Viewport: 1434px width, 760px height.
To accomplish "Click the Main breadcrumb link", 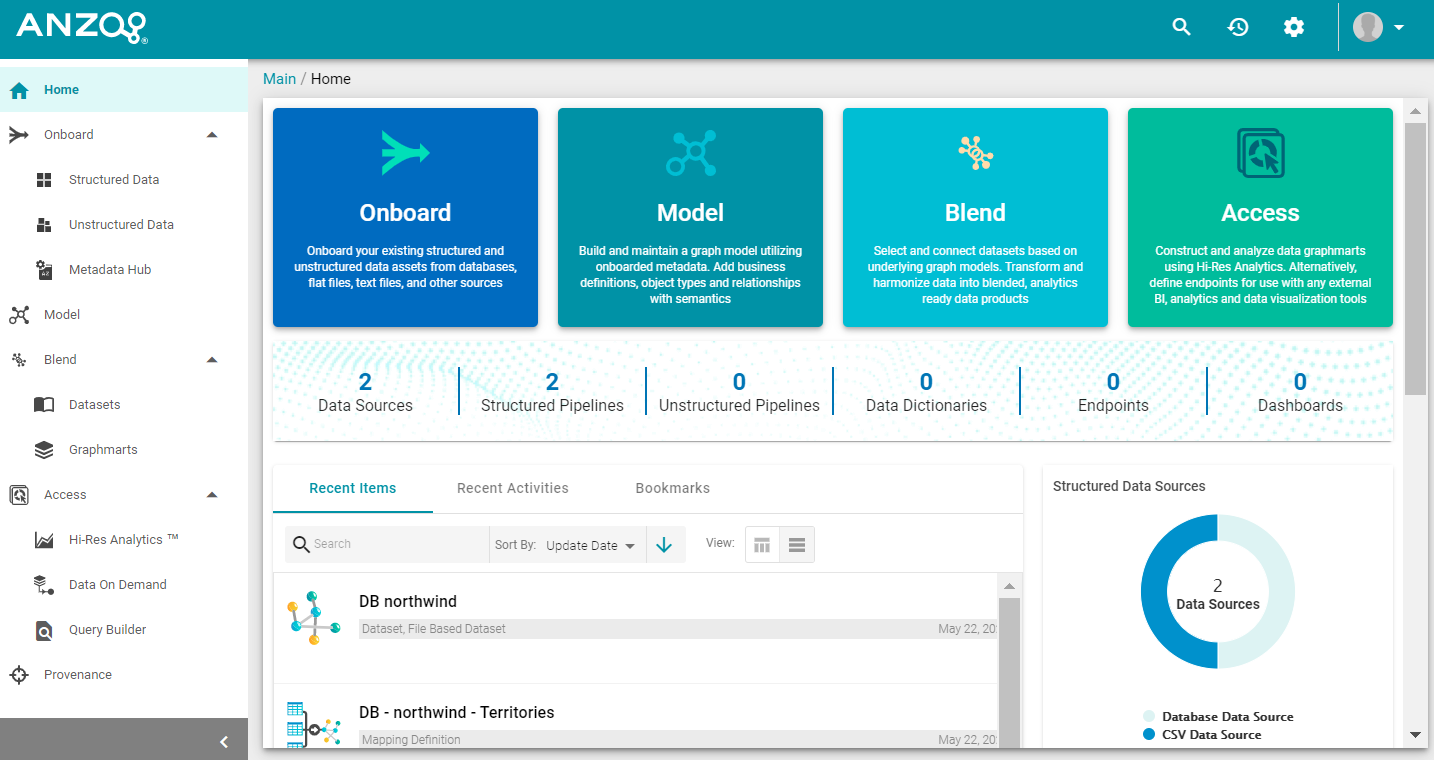I will pyautogui.click(x=279, y=78).
